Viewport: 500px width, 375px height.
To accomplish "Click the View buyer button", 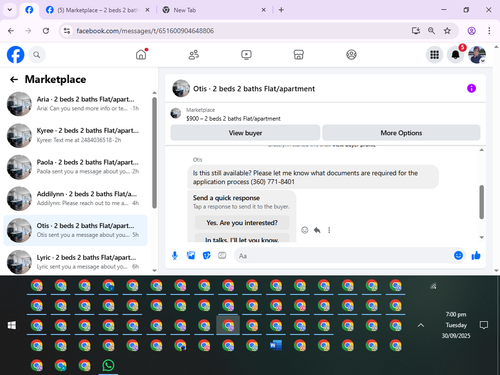I will 245,133.
